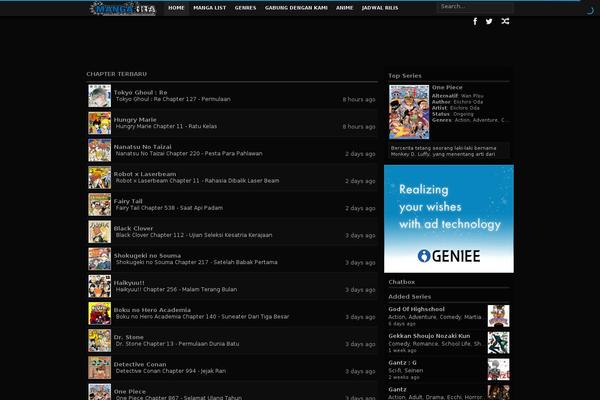
Task: Open Nanatsu No Taizai Chapter 220 link
Action: [x=189, y=153]
